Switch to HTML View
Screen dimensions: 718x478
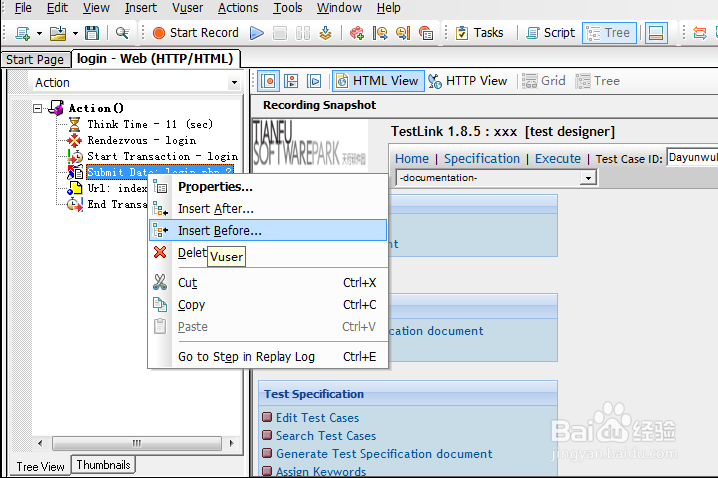pos(378,81)
